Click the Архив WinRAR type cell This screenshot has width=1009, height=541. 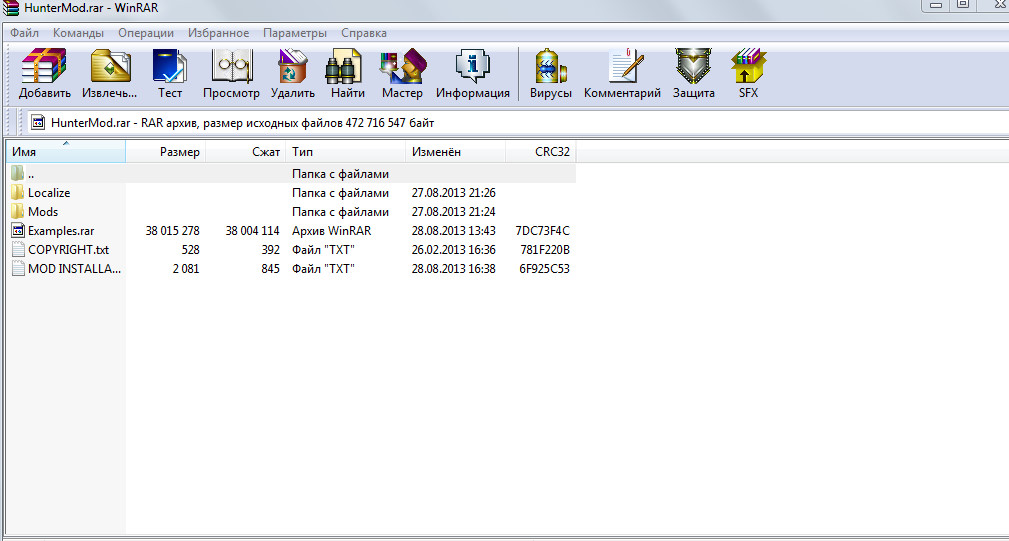331,230
